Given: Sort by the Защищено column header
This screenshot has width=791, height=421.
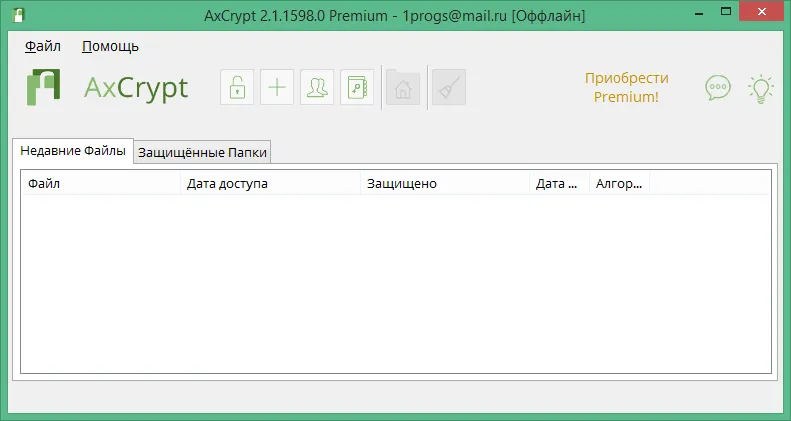Looking at the screenshot, I should click(x=445, y=184).
